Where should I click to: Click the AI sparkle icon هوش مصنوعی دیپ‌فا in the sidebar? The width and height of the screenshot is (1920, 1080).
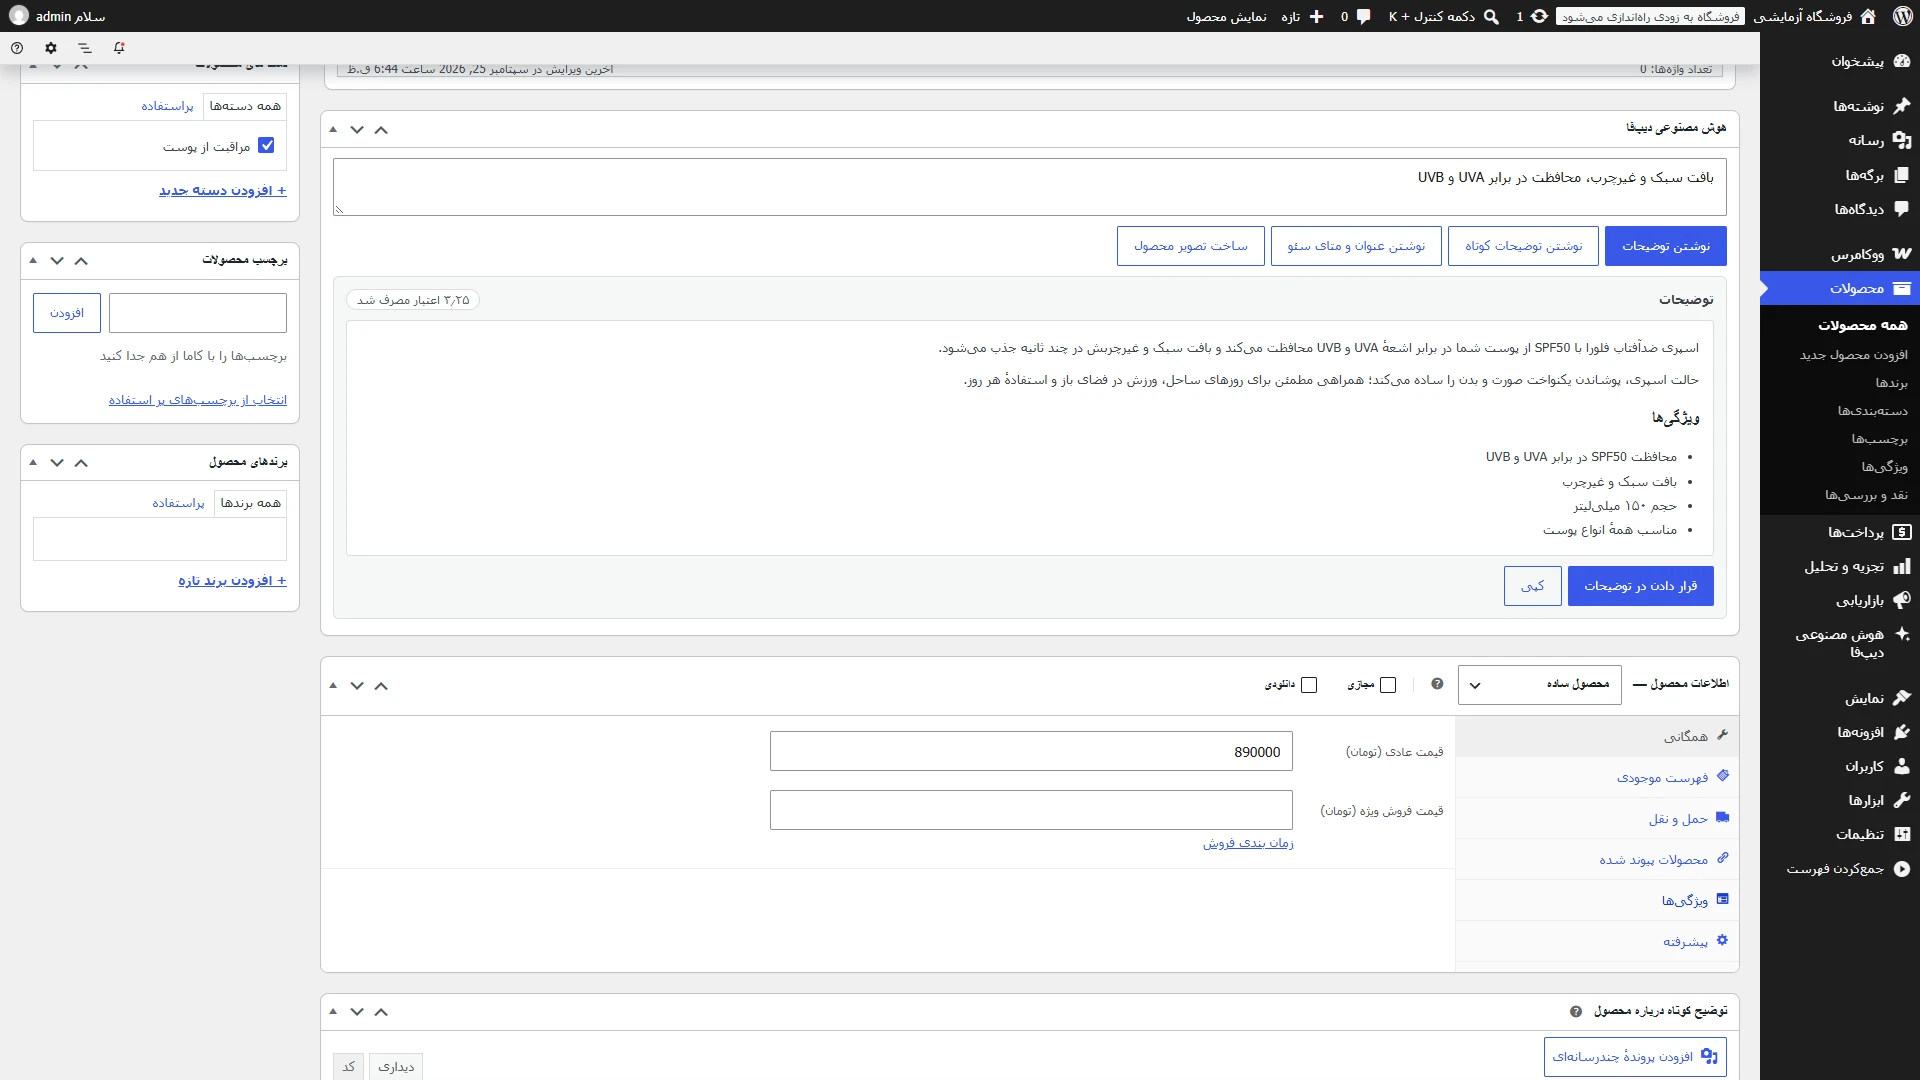coord(1902,634)
